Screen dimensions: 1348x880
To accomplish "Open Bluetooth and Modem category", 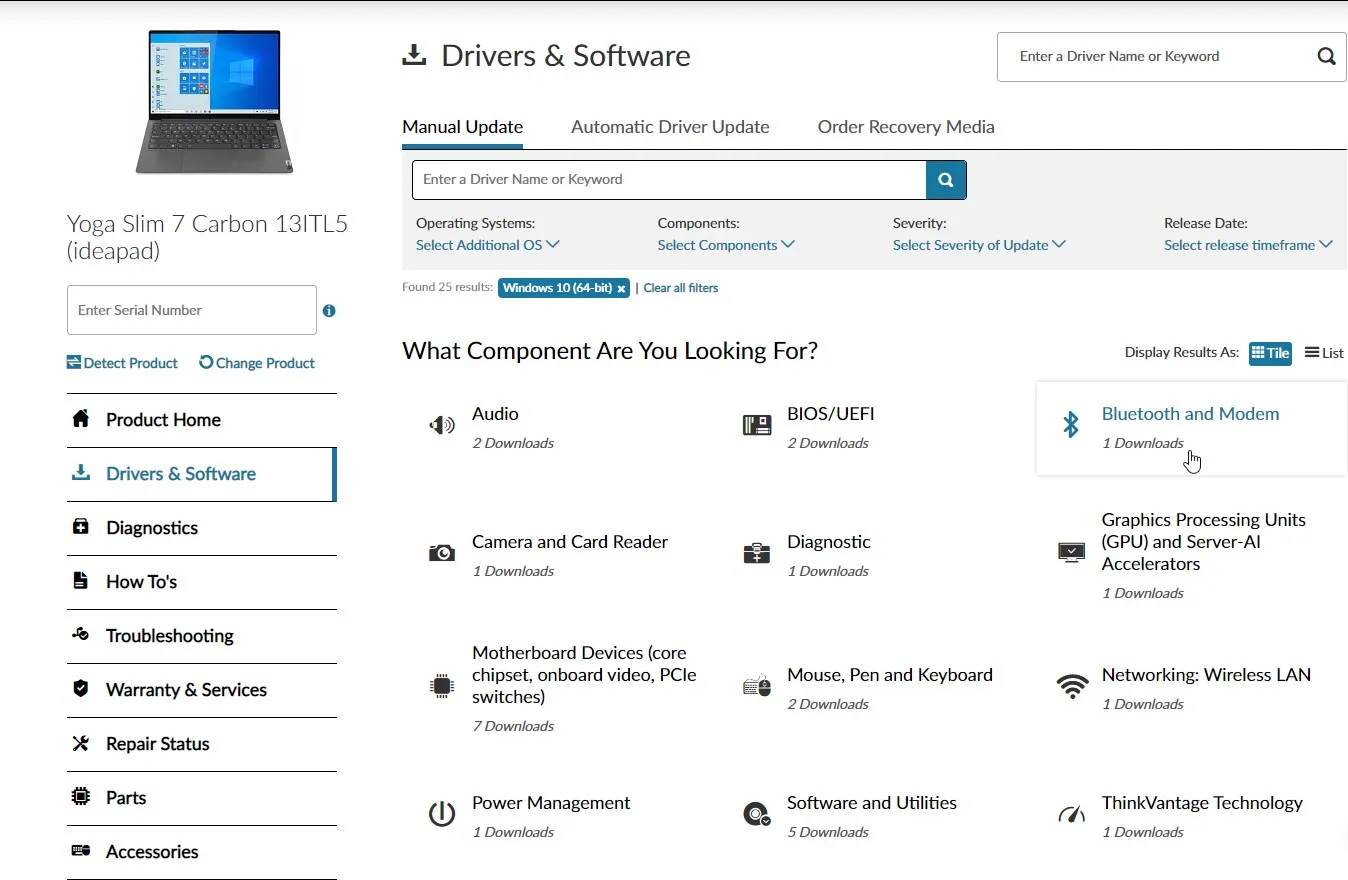I will coord(1190,414).
